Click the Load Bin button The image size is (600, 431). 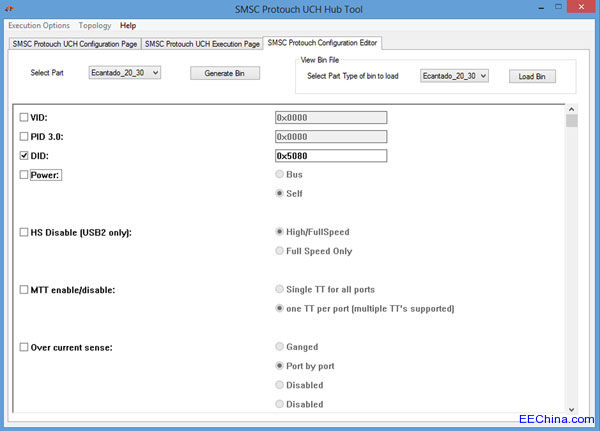pyautogui.click(x=532, y=76)
